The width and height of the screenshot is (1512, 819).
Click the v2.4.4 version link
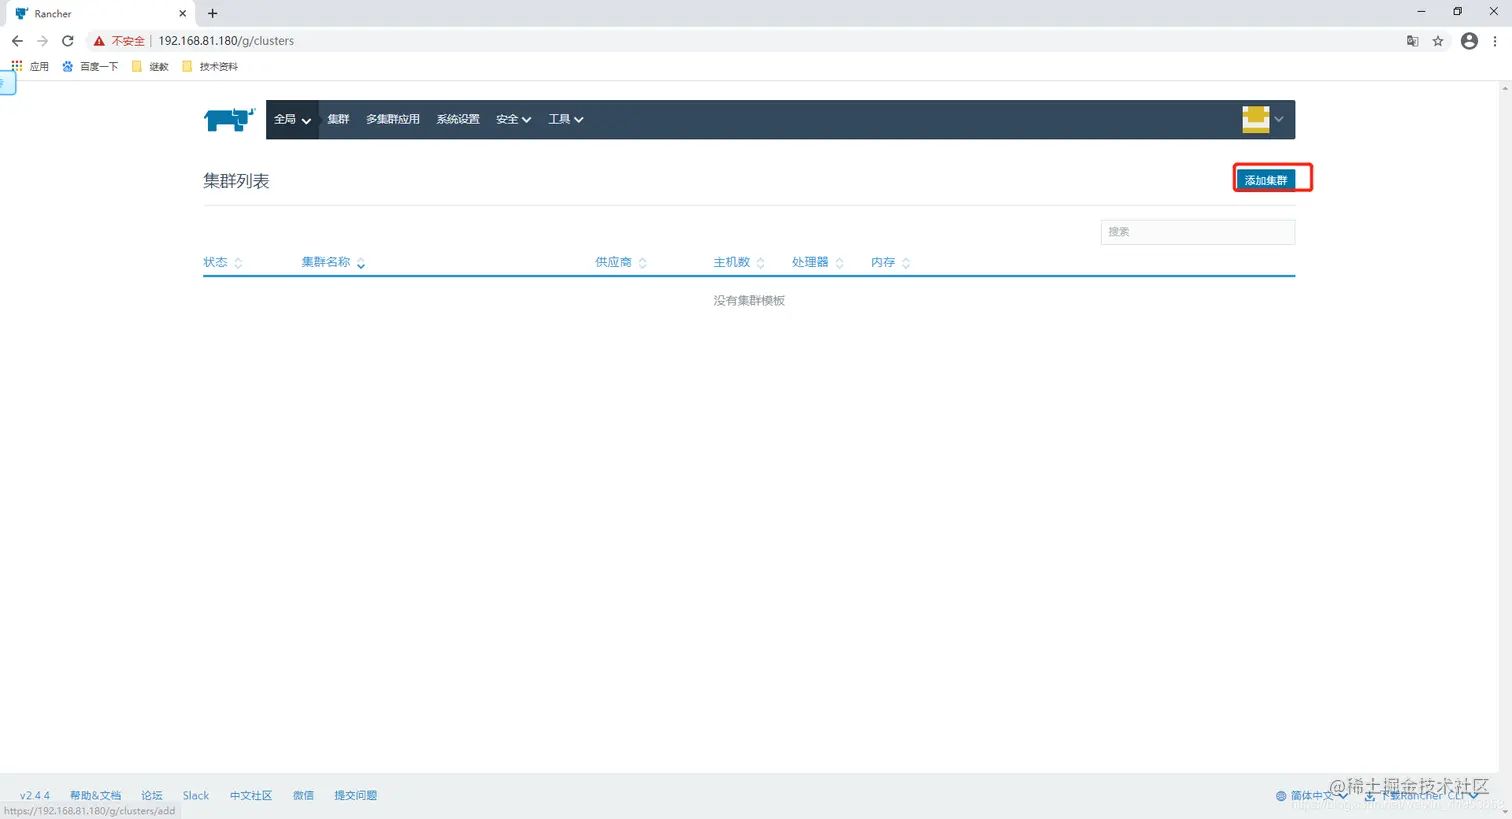(x=35, y=796)
